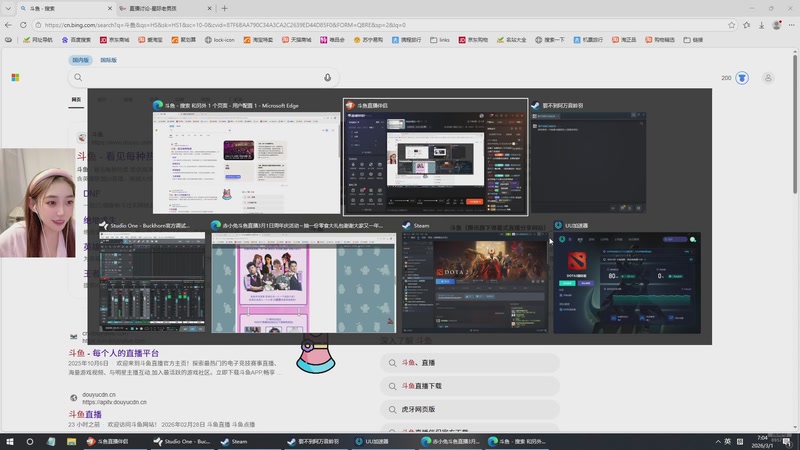Screen dimensions: 800x450
Task: Select the 斗鱼直播伴侣 window thumbnail in switcher
Action: pyautogui.click(x=436, y=157)
